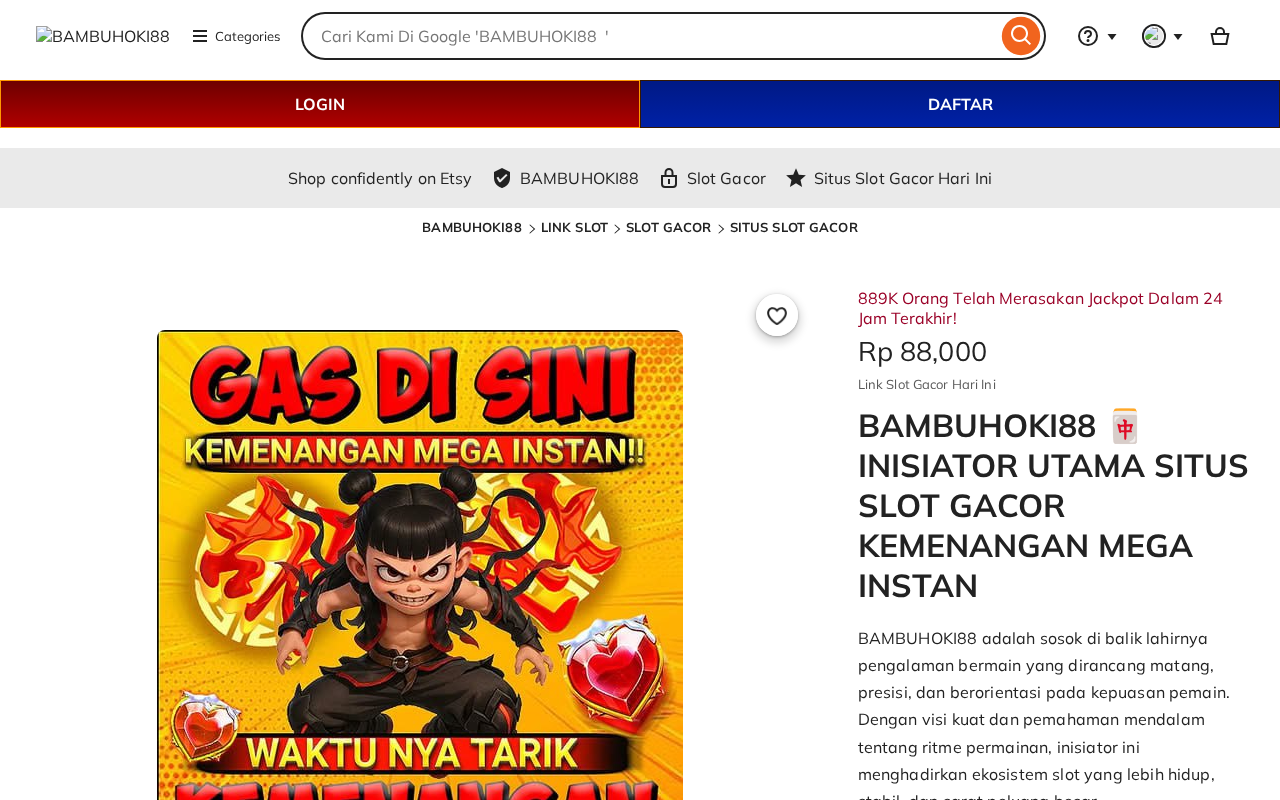1280x800 pixels.
Task: Open the account avatar dropdown
Action: 1162,36
